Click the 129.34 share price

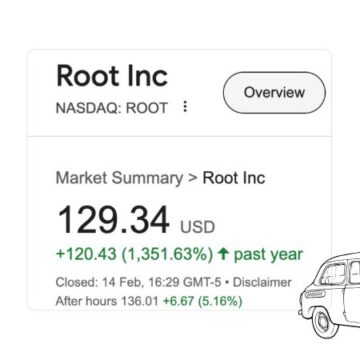pyautogui.click(x=113, y=220)
